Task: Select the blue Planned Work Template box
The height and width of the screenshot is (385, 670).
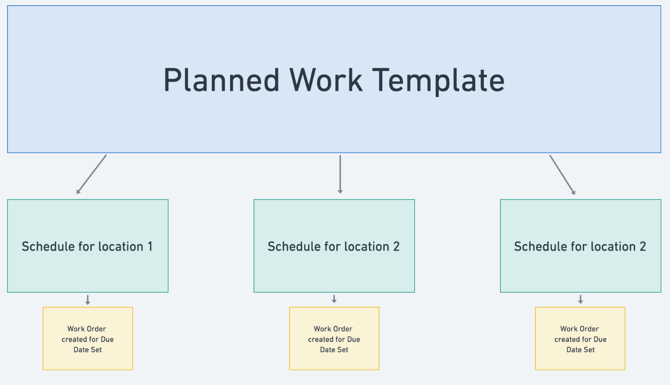Action: tap(334, 79)
